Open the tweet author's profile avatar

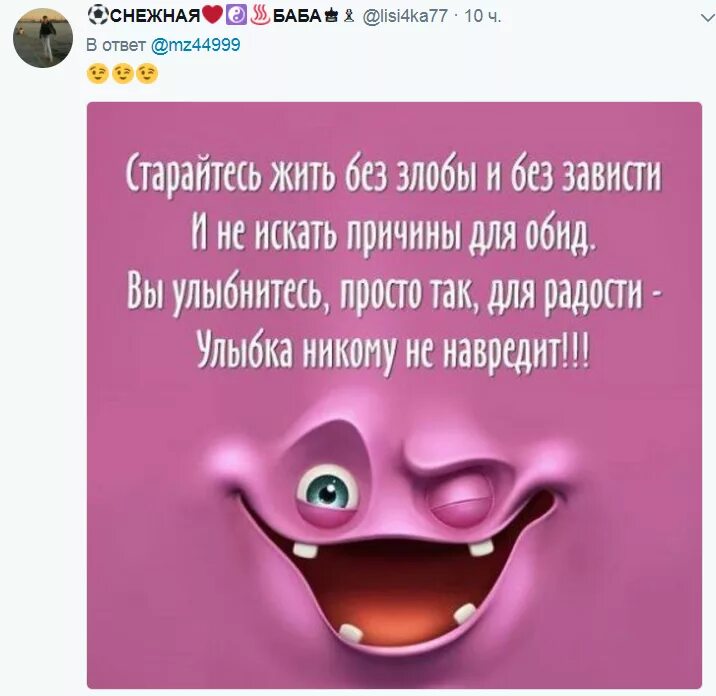(x=43, y=38)
